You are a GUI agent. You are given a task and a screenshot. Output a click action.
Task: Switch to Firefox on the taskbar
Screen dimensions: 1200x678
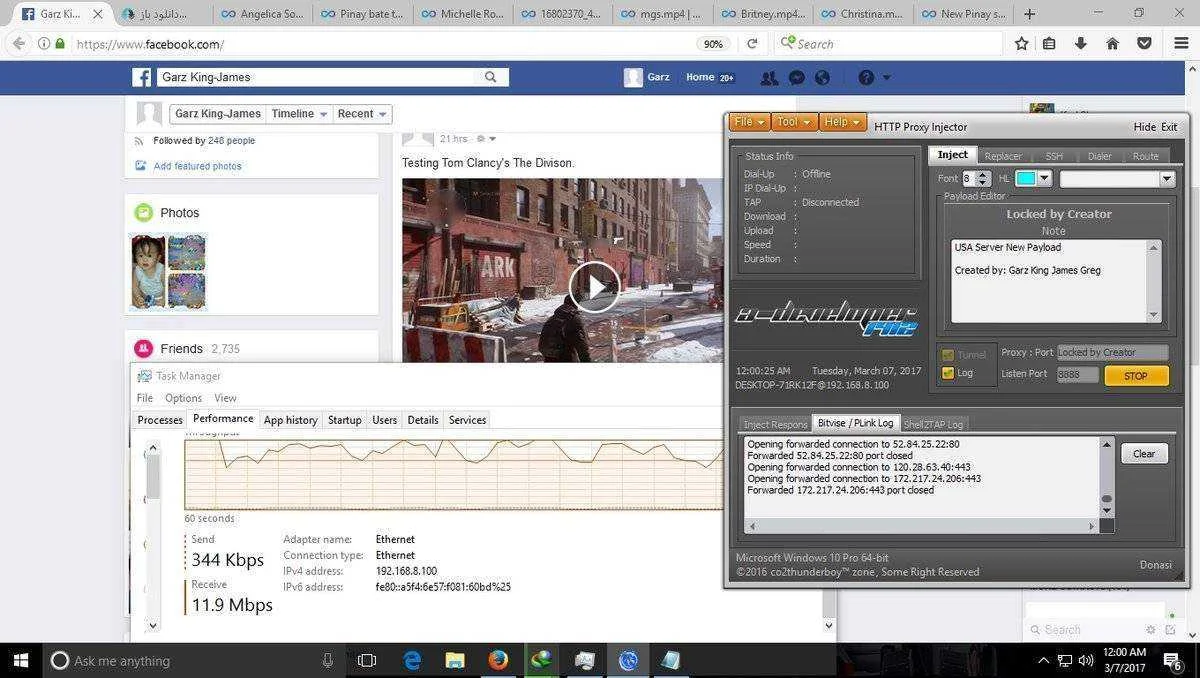[x=498, y=660]
